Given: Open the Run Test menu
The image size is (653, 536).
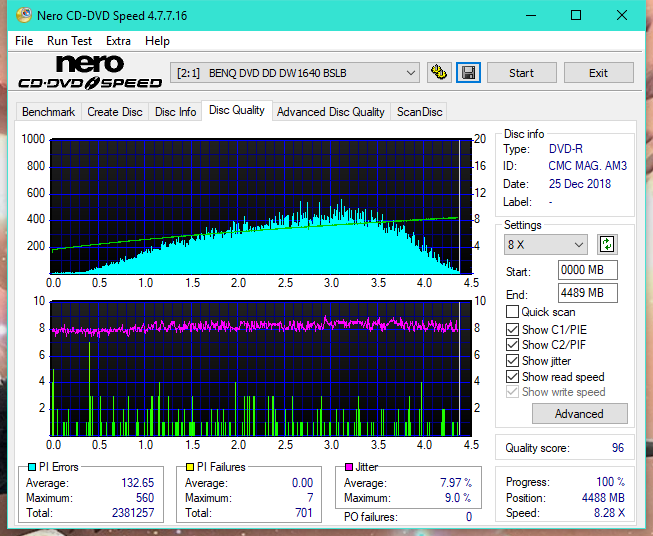Looking at the screenshot, I should tap(70, 41).
